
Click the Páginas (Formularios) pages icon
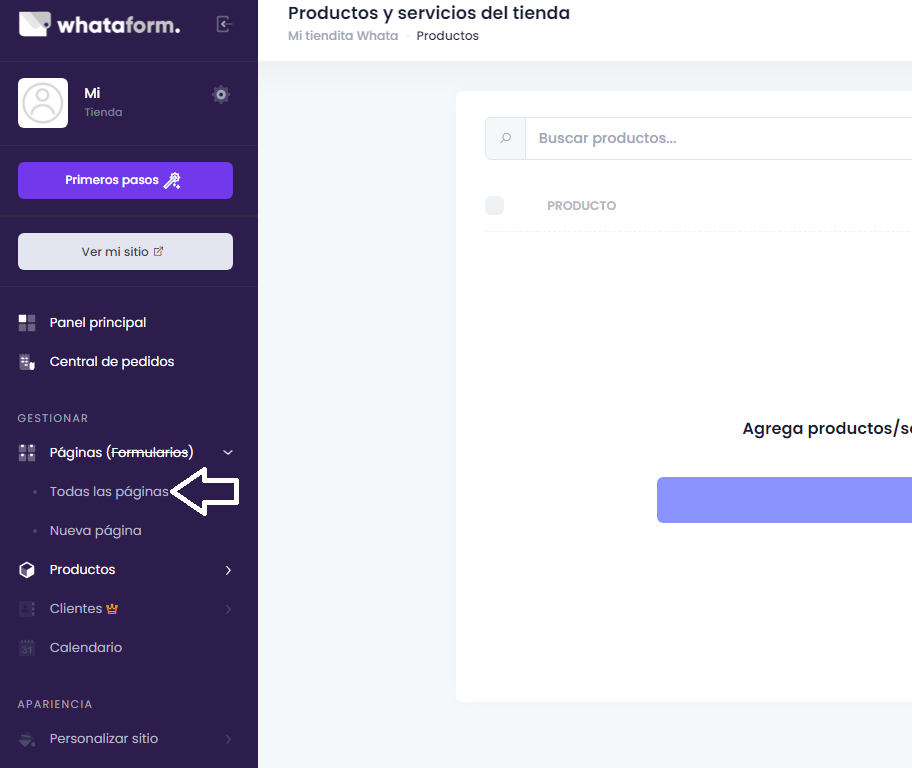(x=26, y=452)
